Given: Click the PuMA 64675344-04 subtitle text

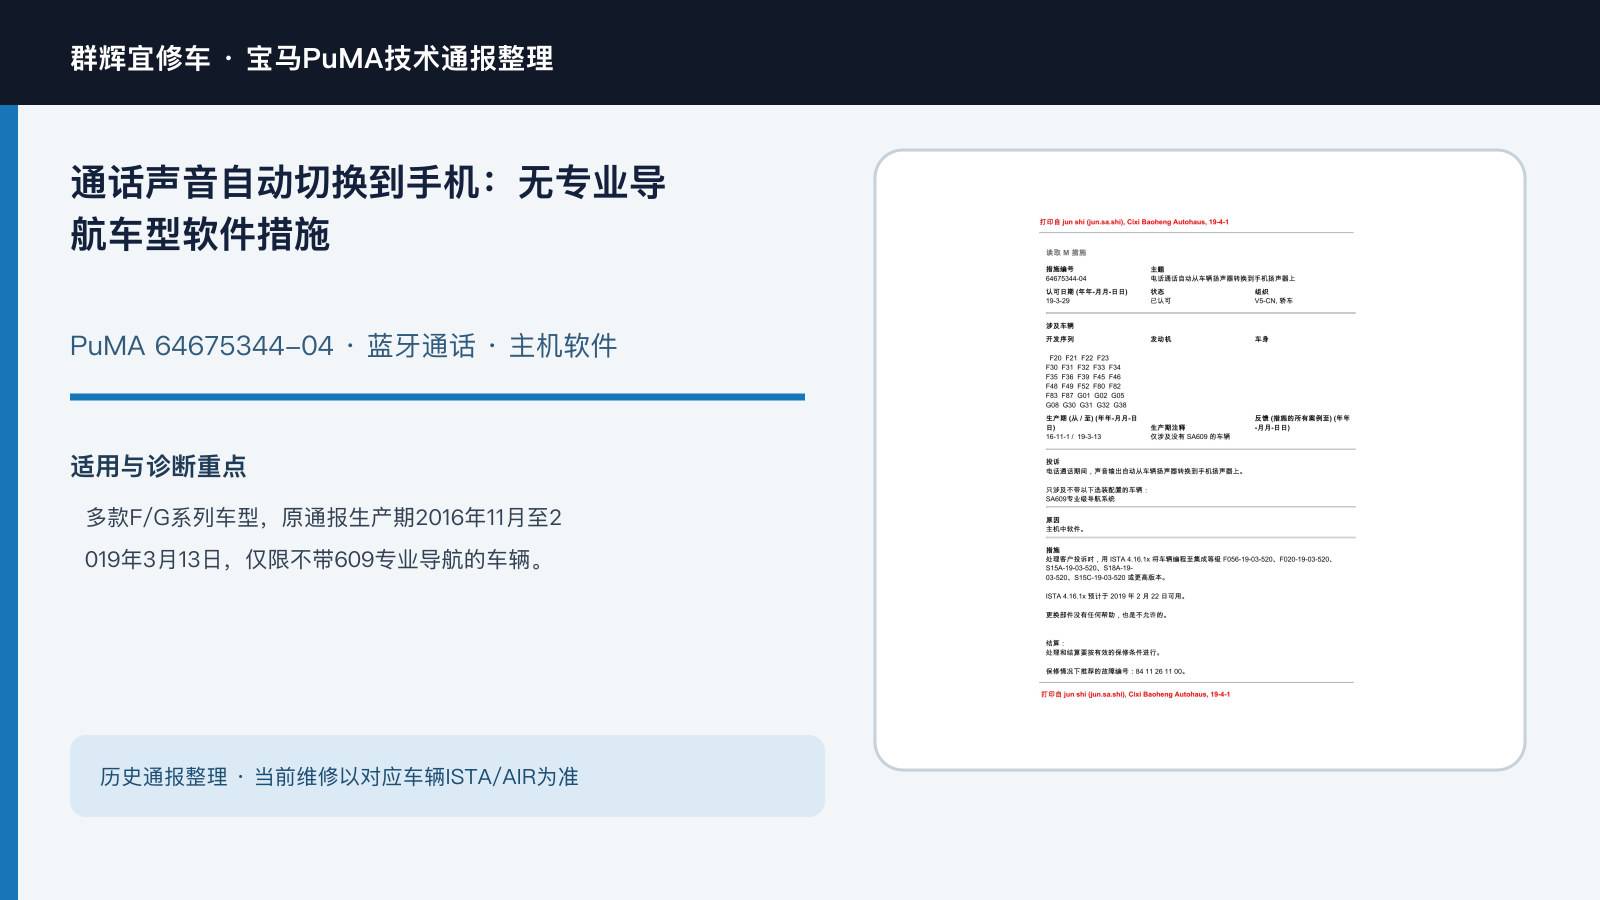Looking at the screenshot, I should (202, 346).
